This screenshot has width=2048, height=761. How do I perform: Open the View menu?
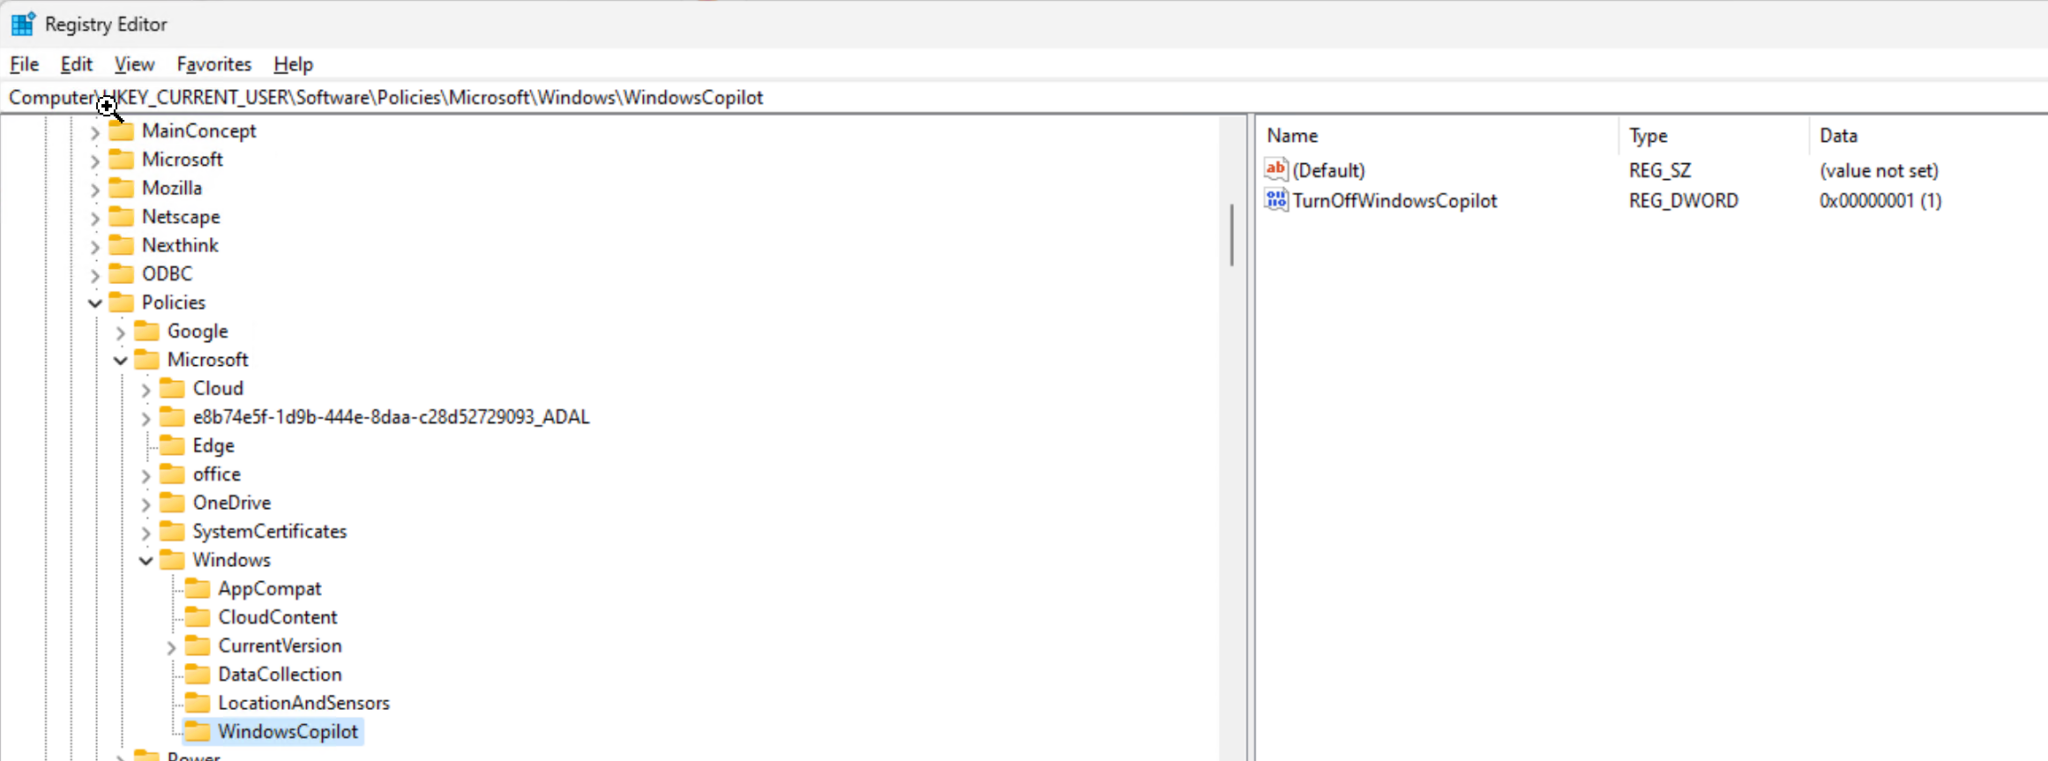134,64
